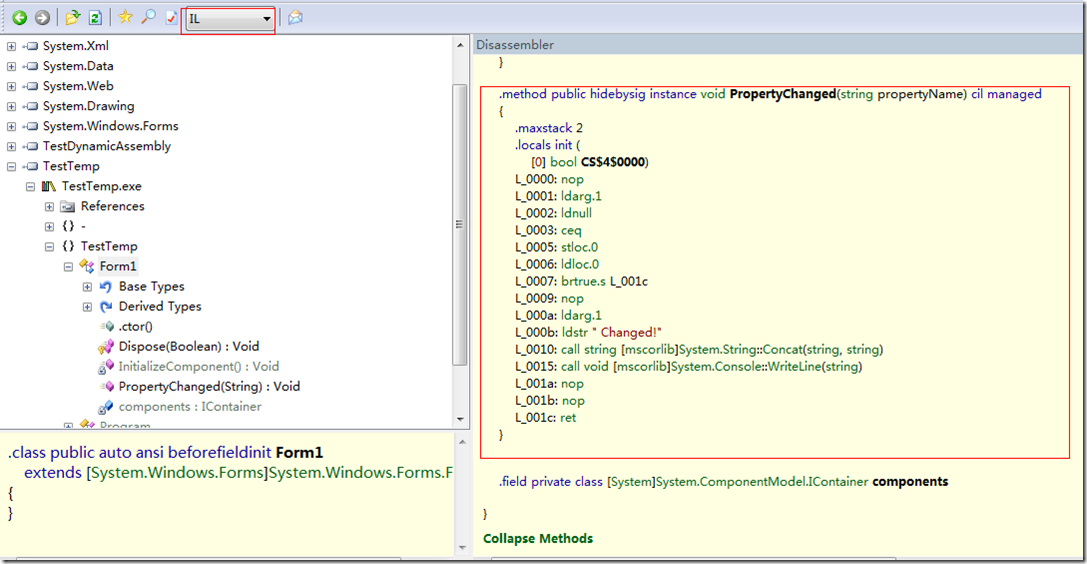Click the green Back navigation arrow
The width and height of the screenshot is (1087, 564).
[x=19, y=18]
